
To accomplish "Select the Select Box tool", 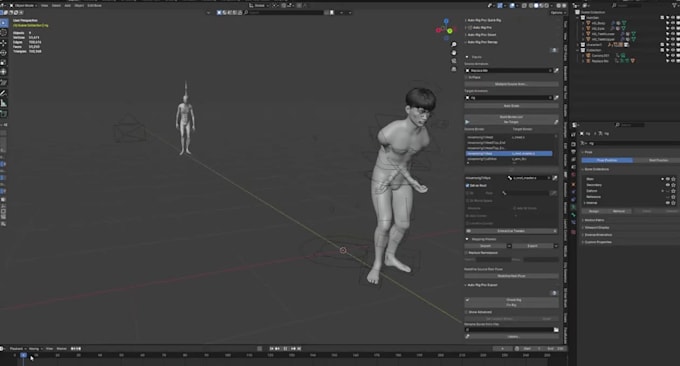I will [x=4, y=23].
